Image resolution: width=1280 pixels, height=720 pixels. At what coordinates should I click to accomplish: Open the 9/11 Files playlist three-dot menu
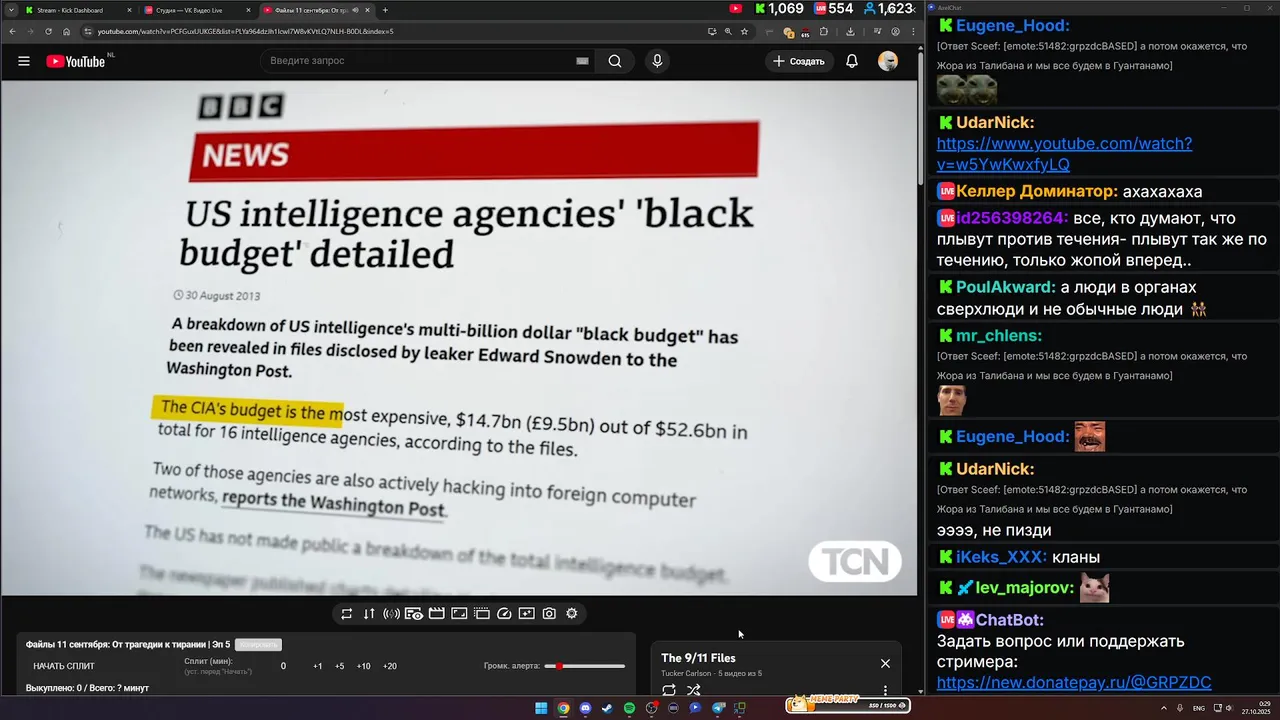coord(885,690)
